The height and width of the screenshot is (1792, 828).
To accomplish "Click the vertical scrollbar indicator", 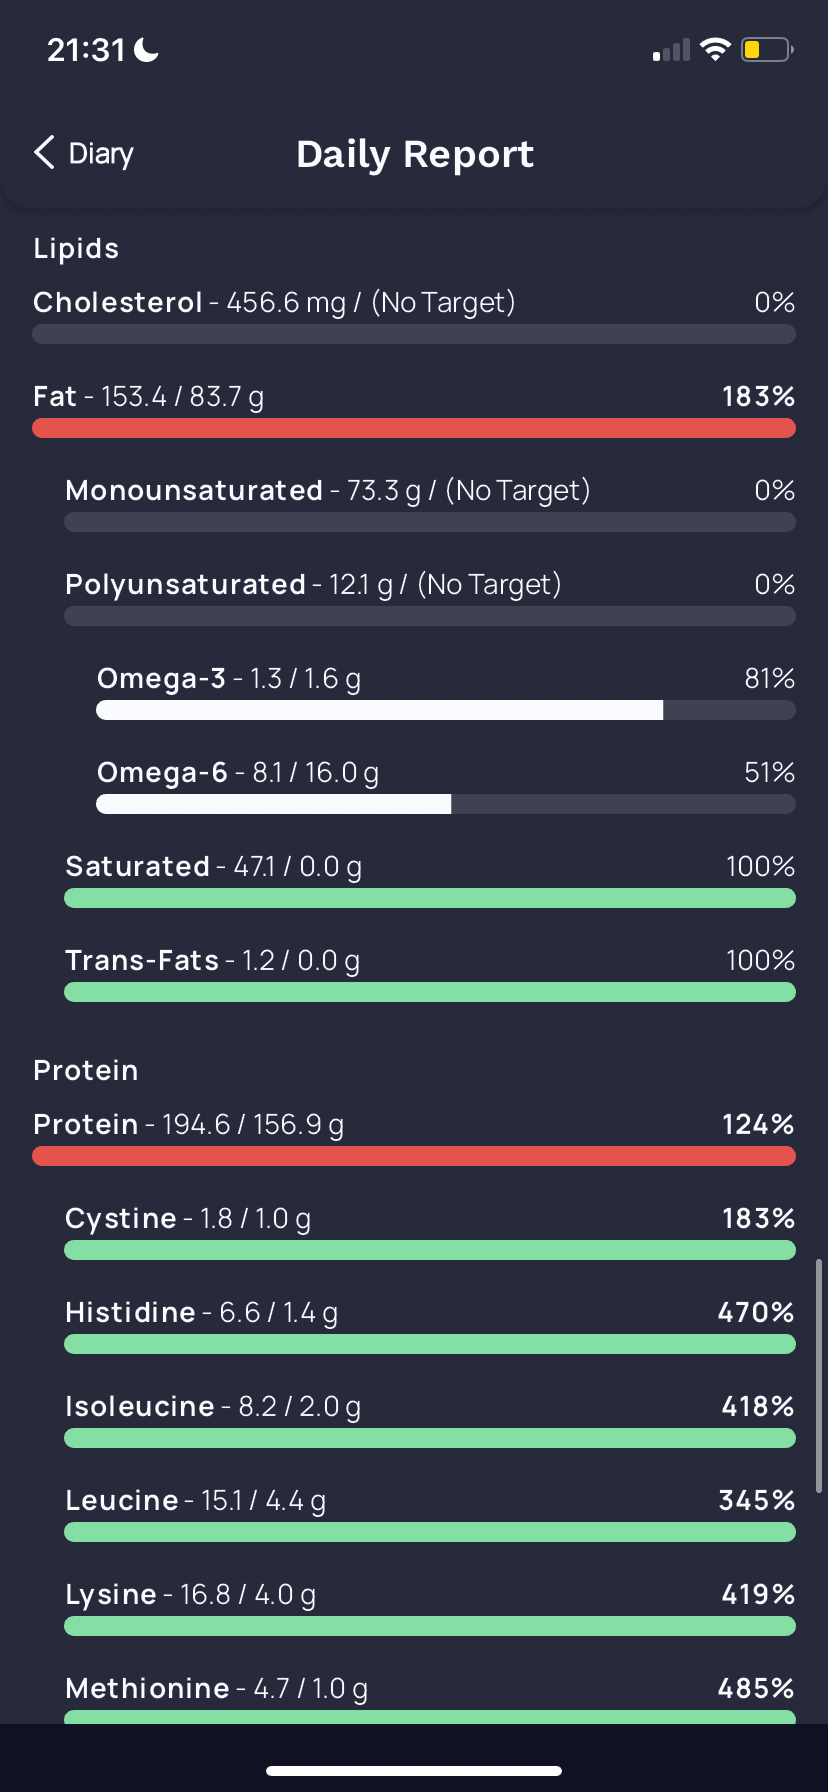I will 819,1376.
